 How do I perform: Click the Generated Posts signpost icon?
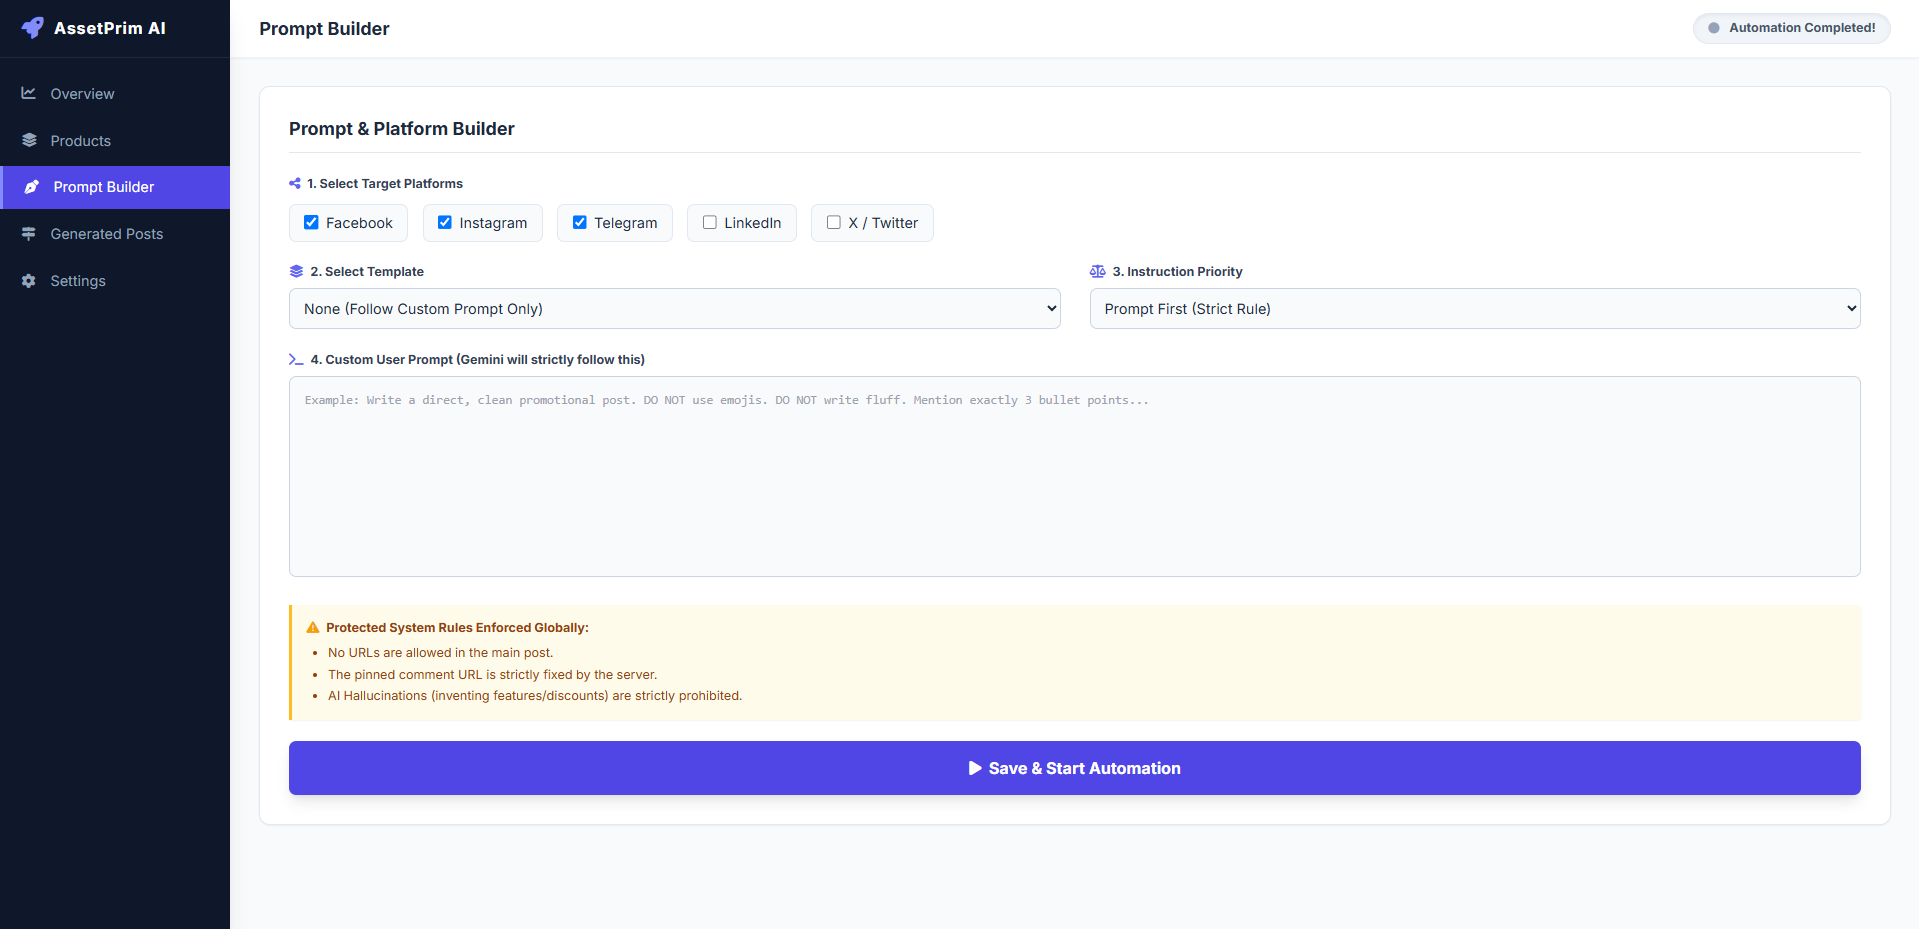pyautogui.click(x=29, y=233)
